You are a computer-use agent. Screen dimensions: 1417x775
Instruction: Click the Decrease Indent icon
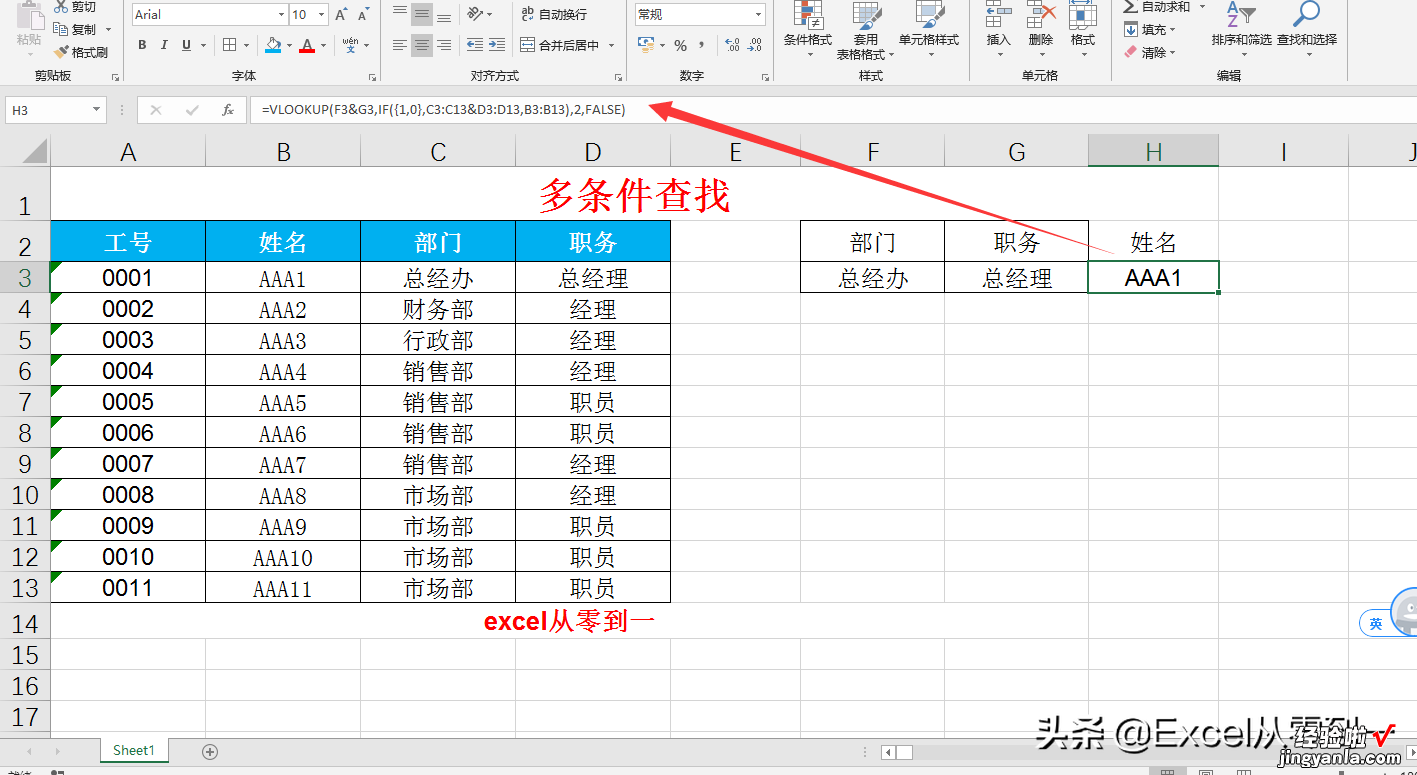click(475, 45)
